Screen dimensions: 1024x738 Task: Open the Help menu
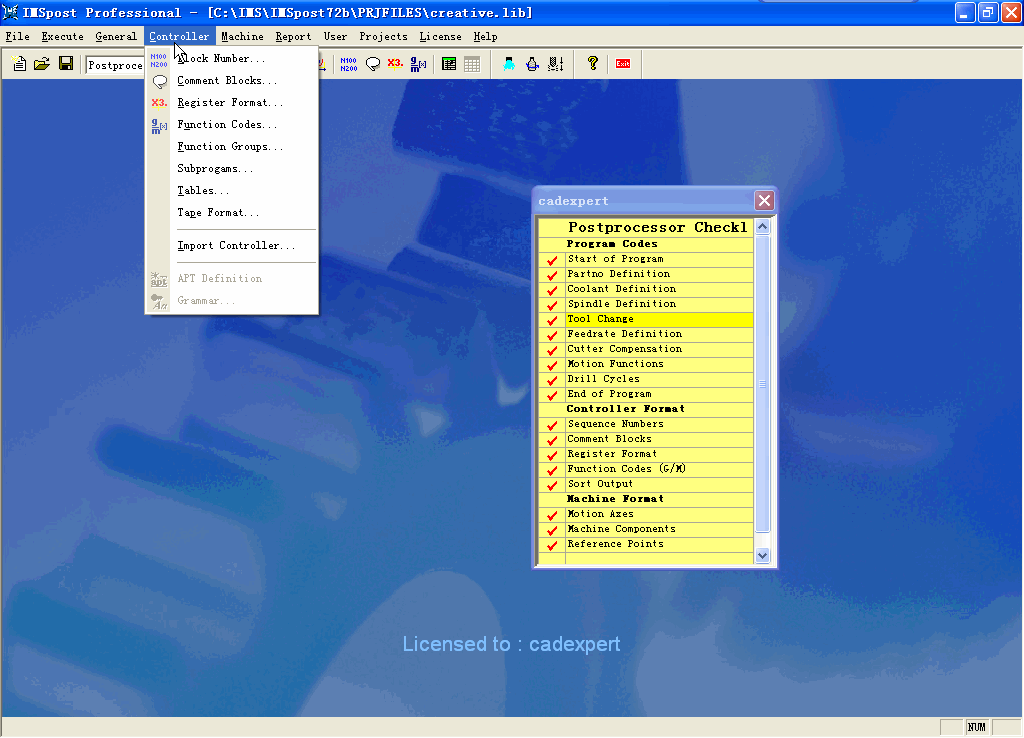[485, 37]
